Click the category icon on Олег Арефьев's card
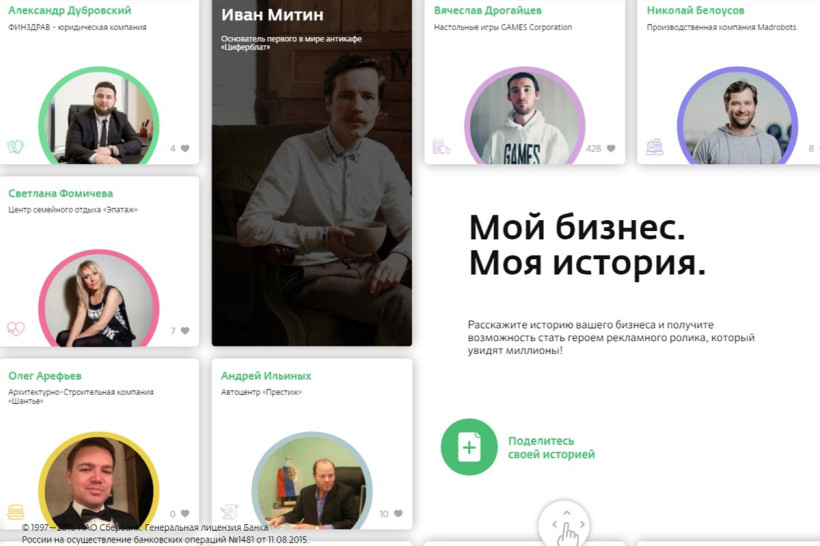This screenshot has height=546, width=820. click(15, 513)
